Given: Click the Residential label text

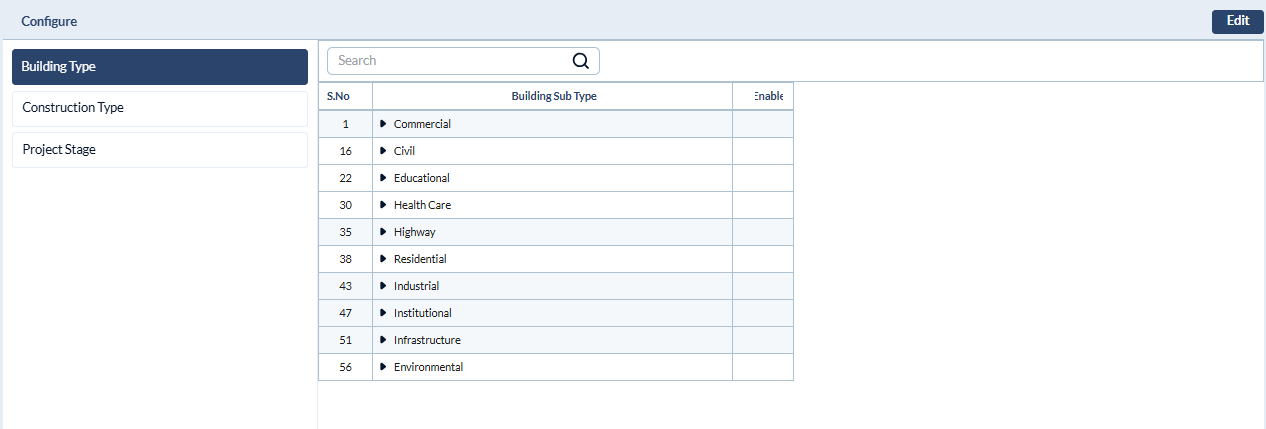Looking at the screenshot, I should [x=420, y=259].
